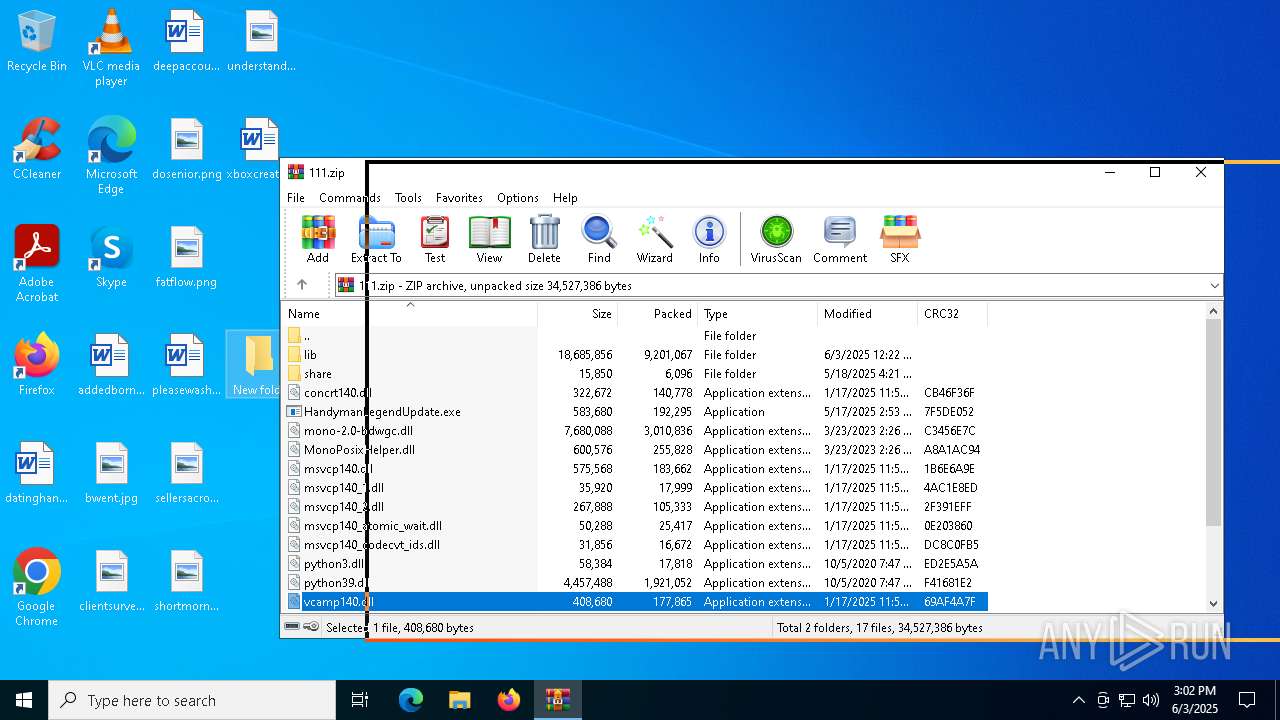1280x720 pixels.
Task: Run the Test archive tool
Action: pyautogui.click(x=435, y=239)
